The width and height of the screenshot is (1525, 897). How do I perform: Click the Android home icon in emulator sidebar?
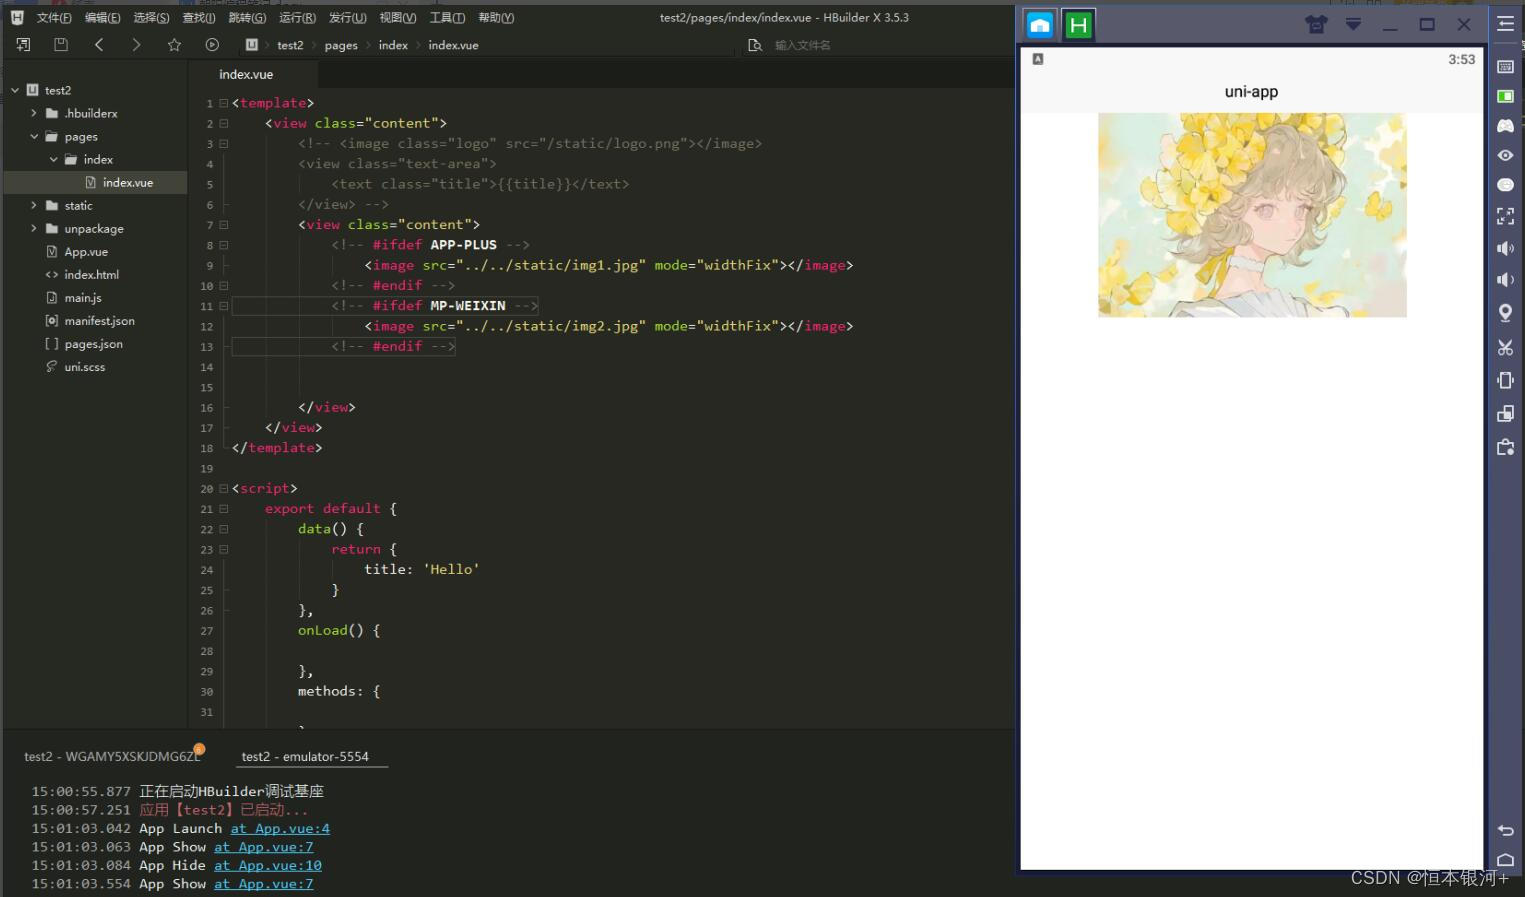click(1505, 860)
